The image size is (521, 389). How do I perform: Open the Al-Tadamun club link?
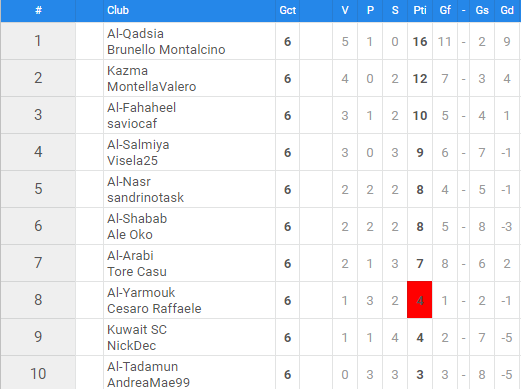[142, 367]
